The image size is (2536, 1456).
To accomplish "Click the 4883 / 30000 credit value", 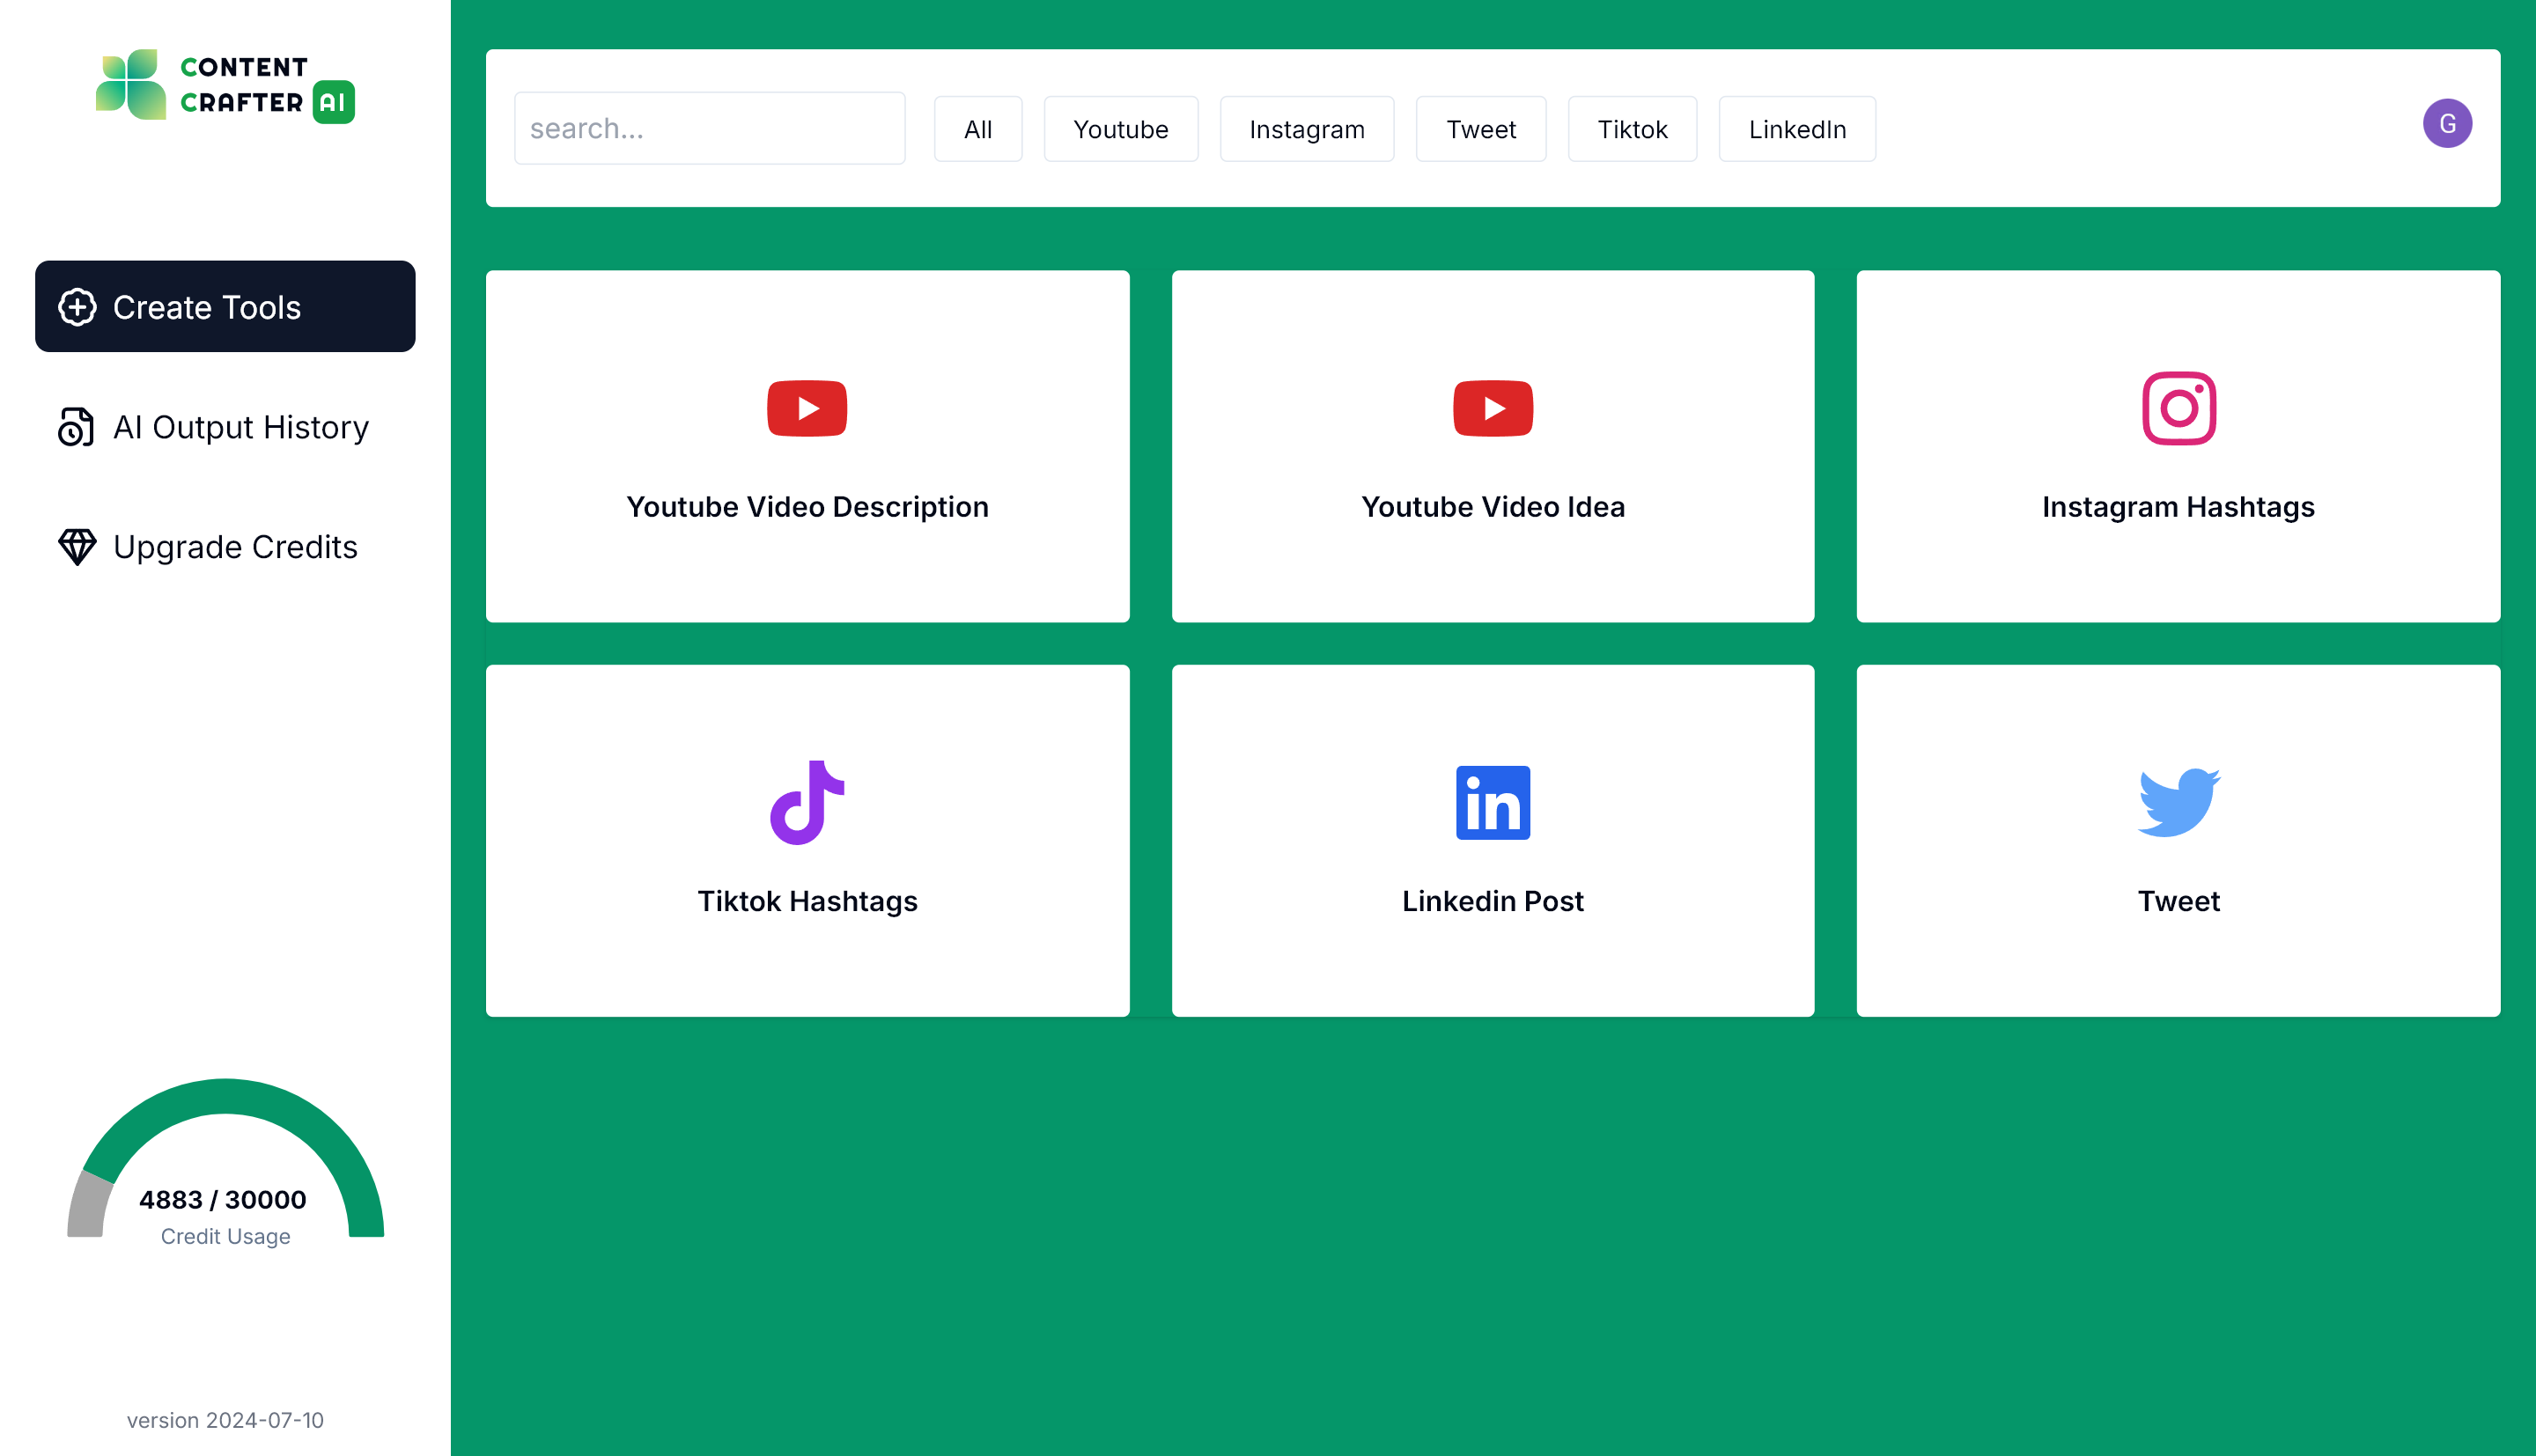I will pyautogui.click(x=222, y=1199).
